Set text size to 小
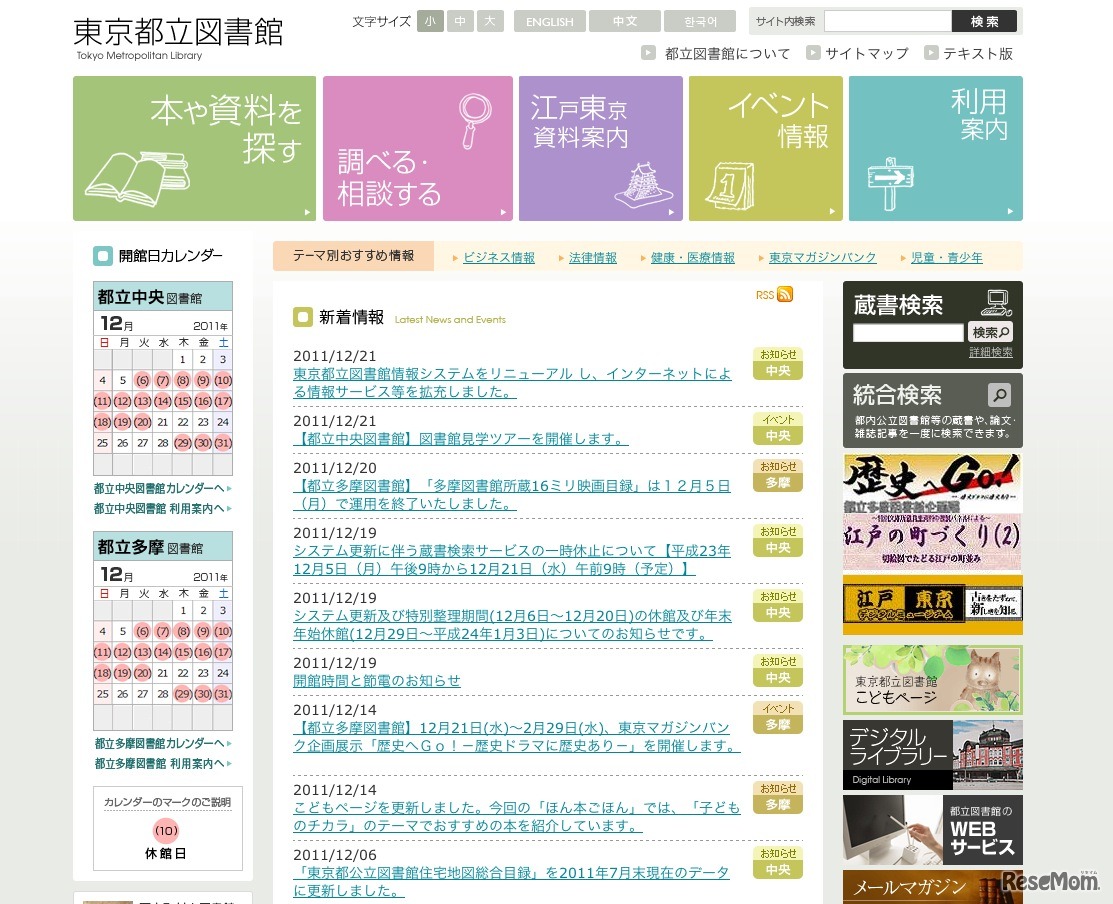The image size is (1113, 904). tap(430, 21)
